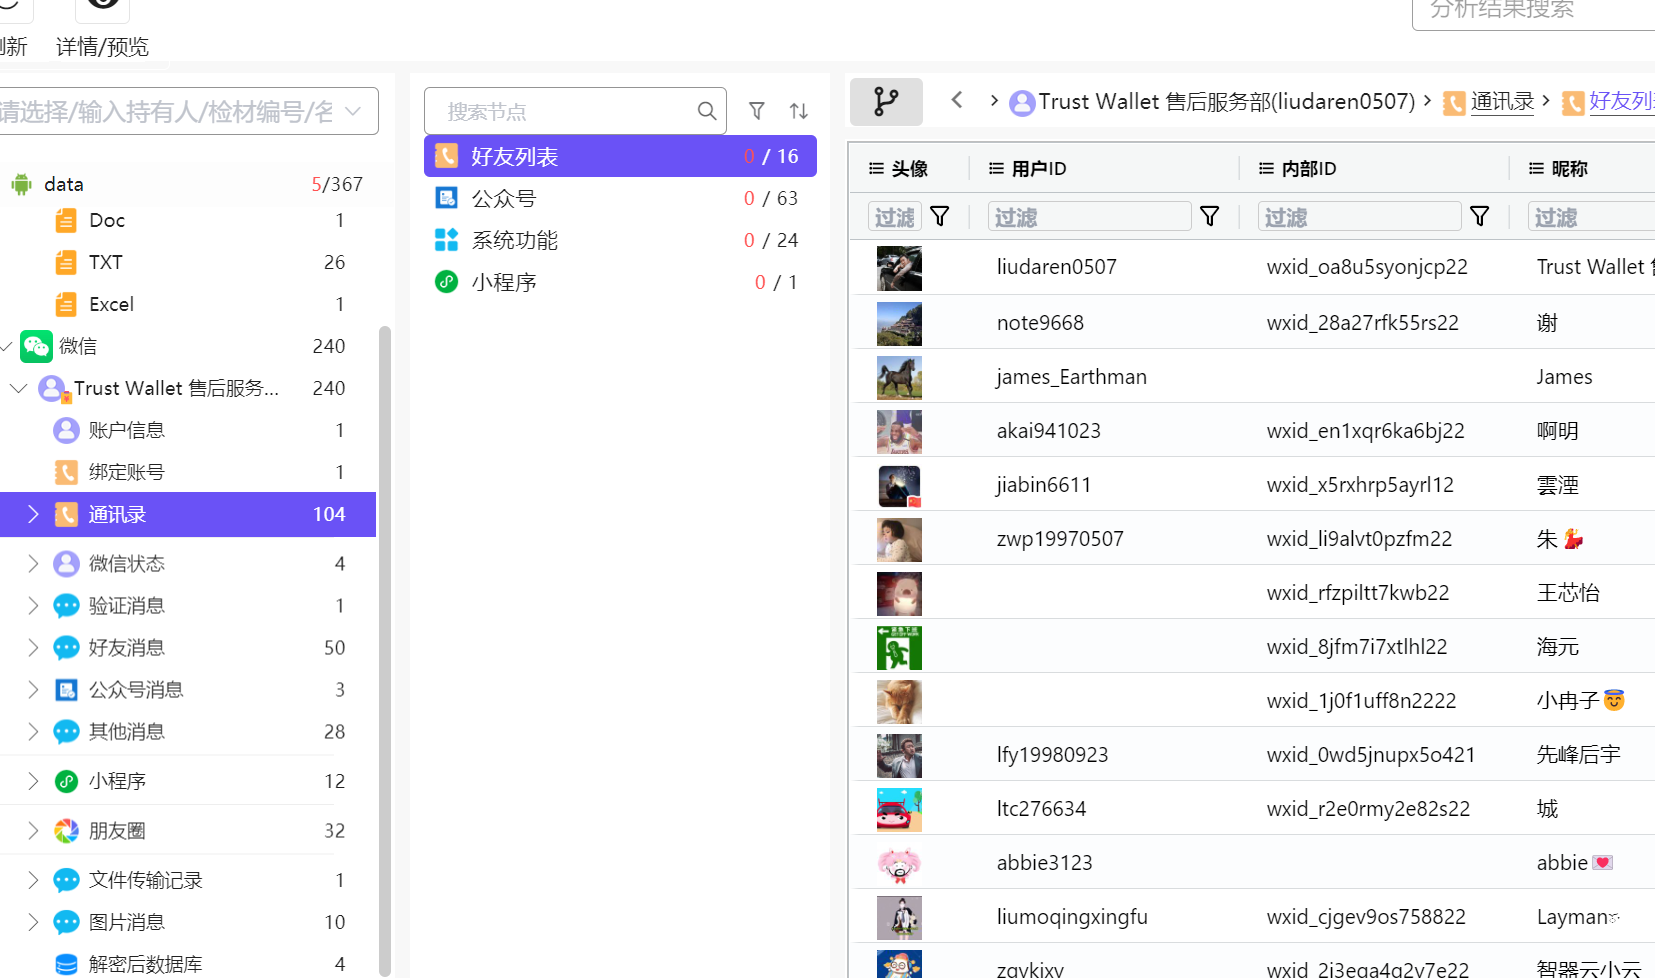Click the funnel icon under 用户ID column
1655x978 pixels.
1210,216
